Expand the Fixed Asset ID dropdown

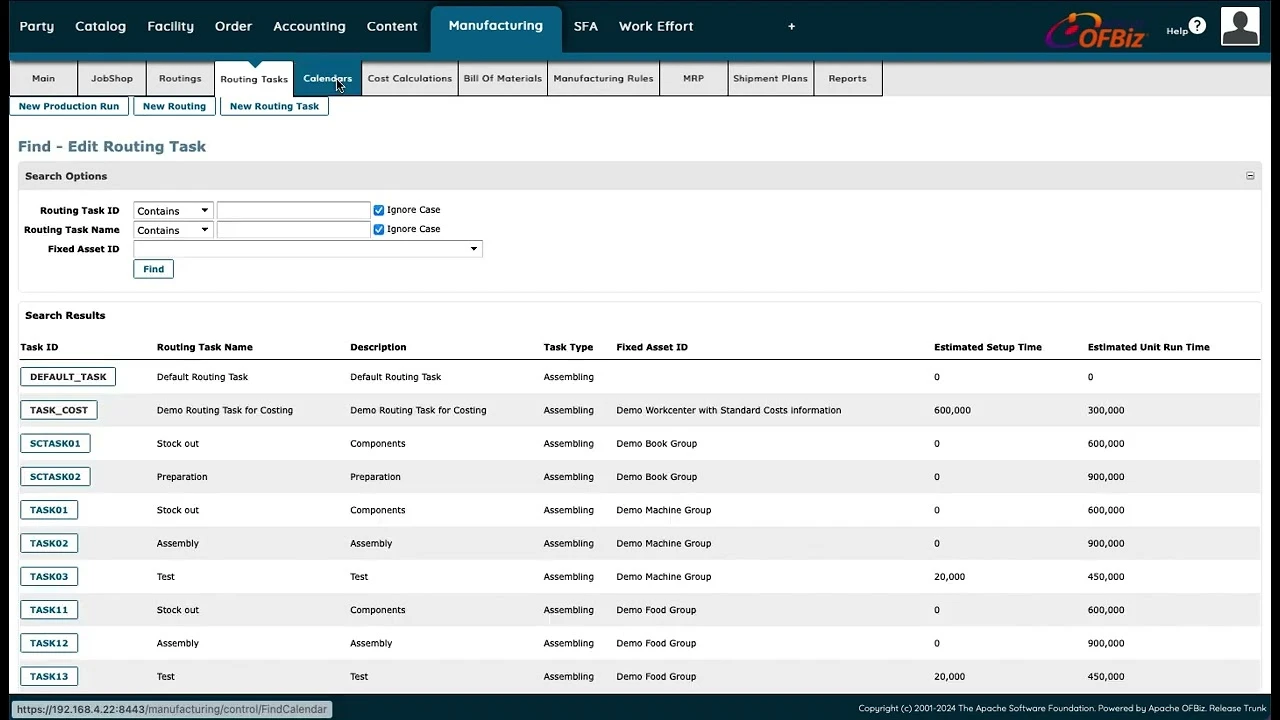click(x=308, y=249)
